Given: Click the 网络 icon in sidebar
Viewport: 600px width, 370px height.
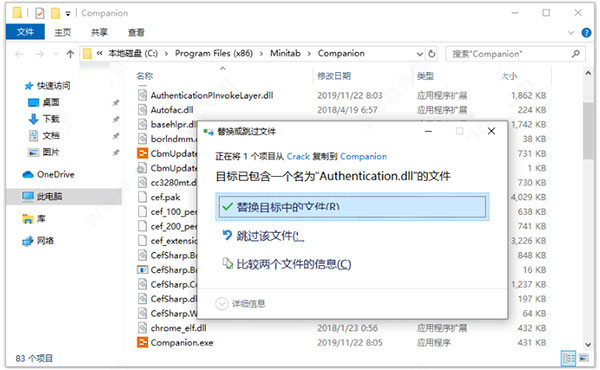Looking at the screenshot, I should click(28, 241).
